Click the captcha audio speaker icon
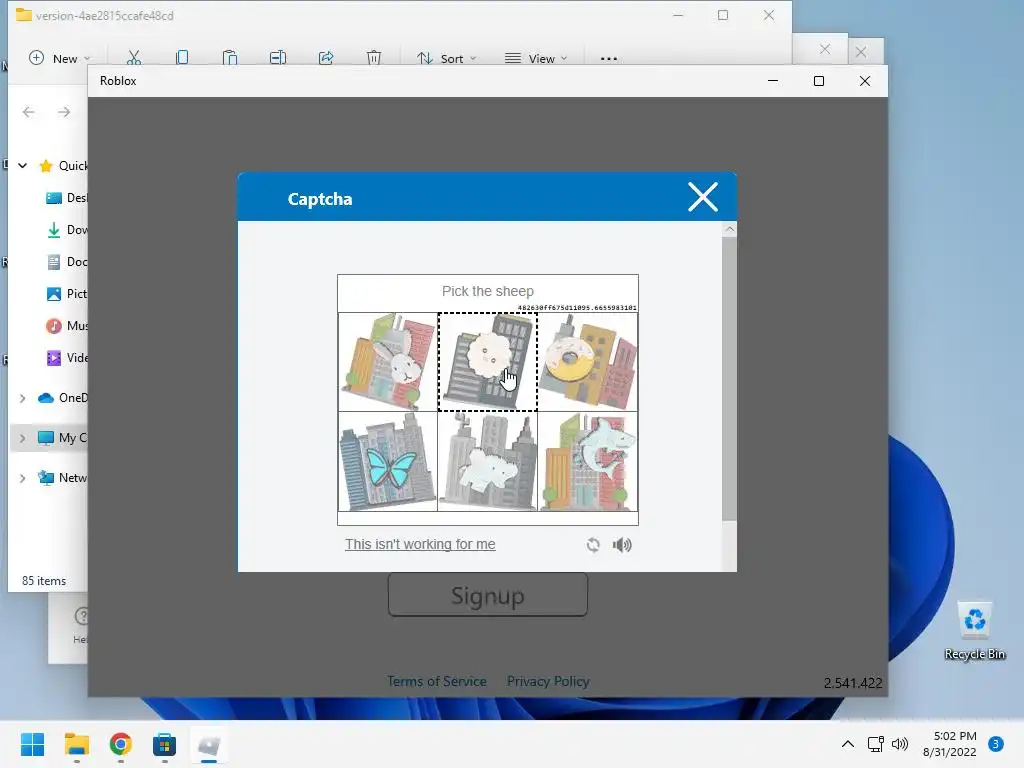The height and width of the screenshot is (768, 1024). (622, 545)
